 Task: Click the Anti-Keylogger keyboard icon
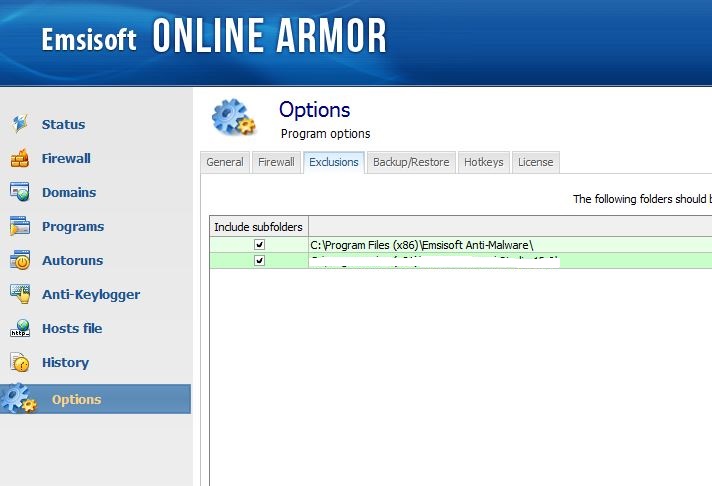point(20,294)
